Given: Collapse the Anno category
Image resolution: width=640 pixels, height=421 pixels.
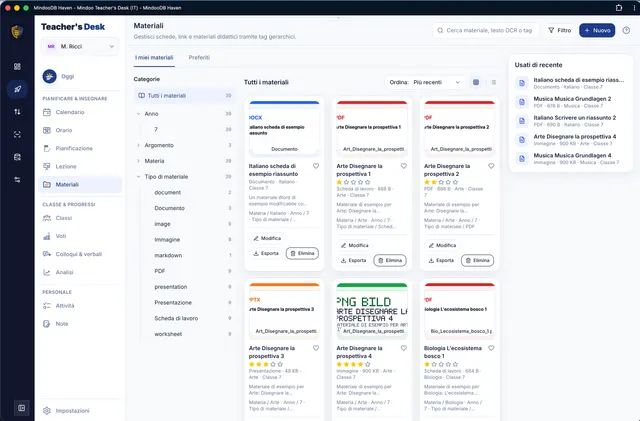Looking at the screenshot, I should [x=138, y=114].
